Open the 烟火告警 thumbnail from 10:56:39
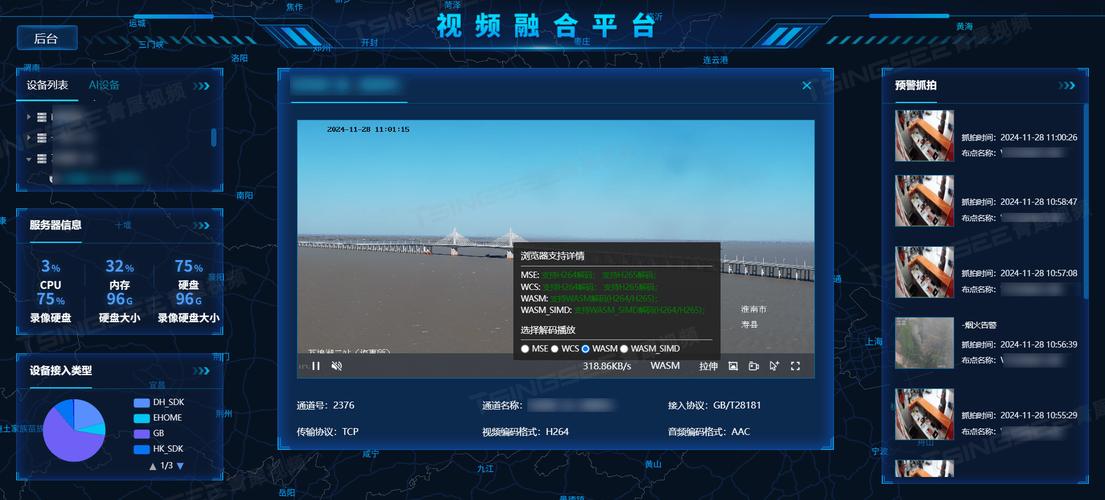Image resolution: width=1105 pixels, height=500 pixels. point(924,343)
